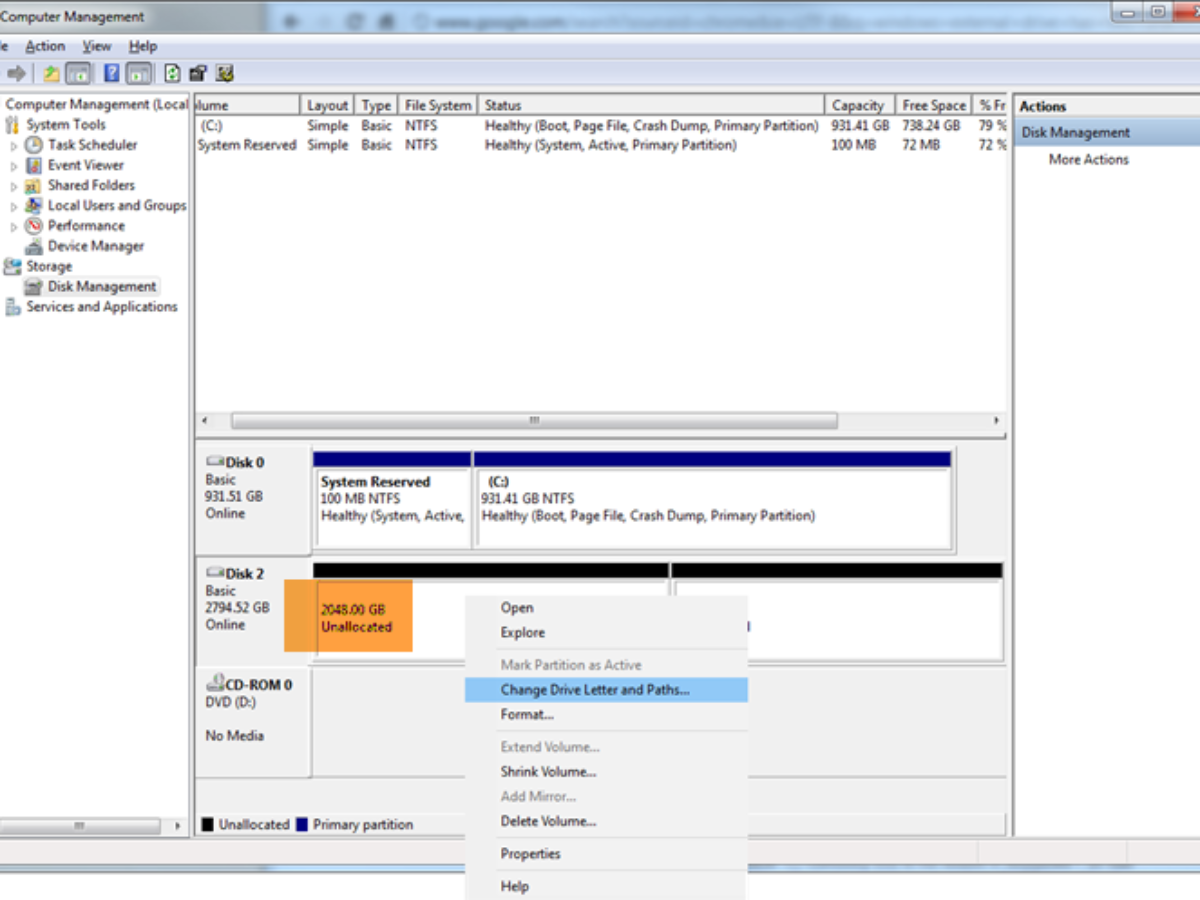
Task: Choose Explore from the context menu
Action: (x=606, y=632)
